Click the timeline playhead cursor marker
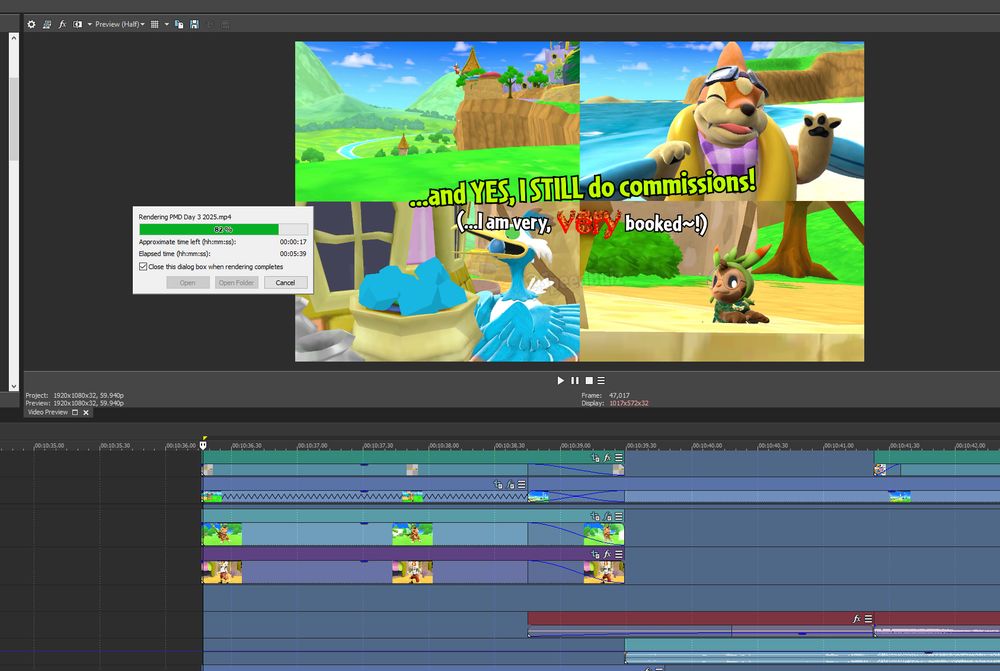The width and height of the screenshot is (1000, 671). pos(203,445)
